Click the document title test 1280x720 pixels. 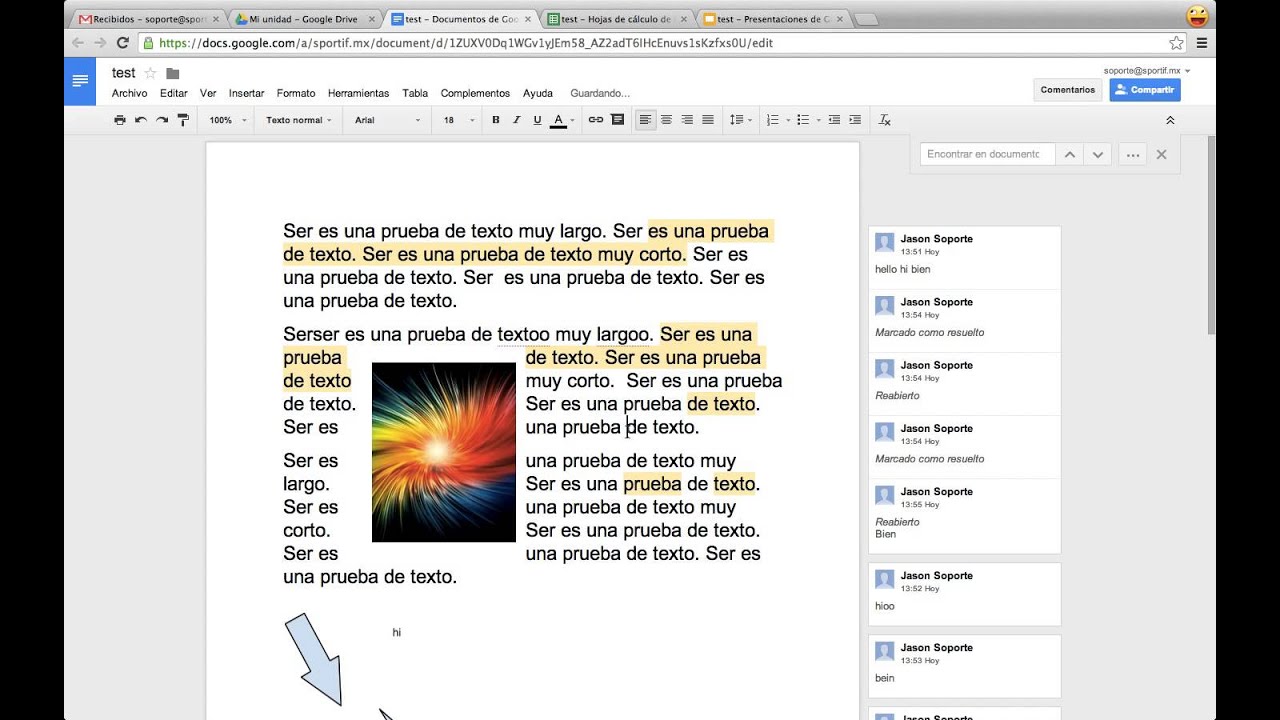123,73
